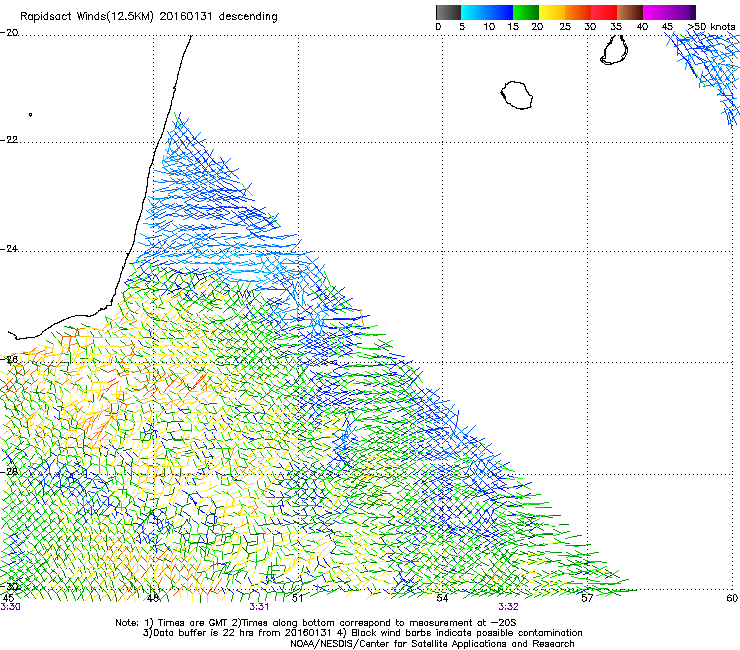Click the '-22' latitude label

coord(9,140)
